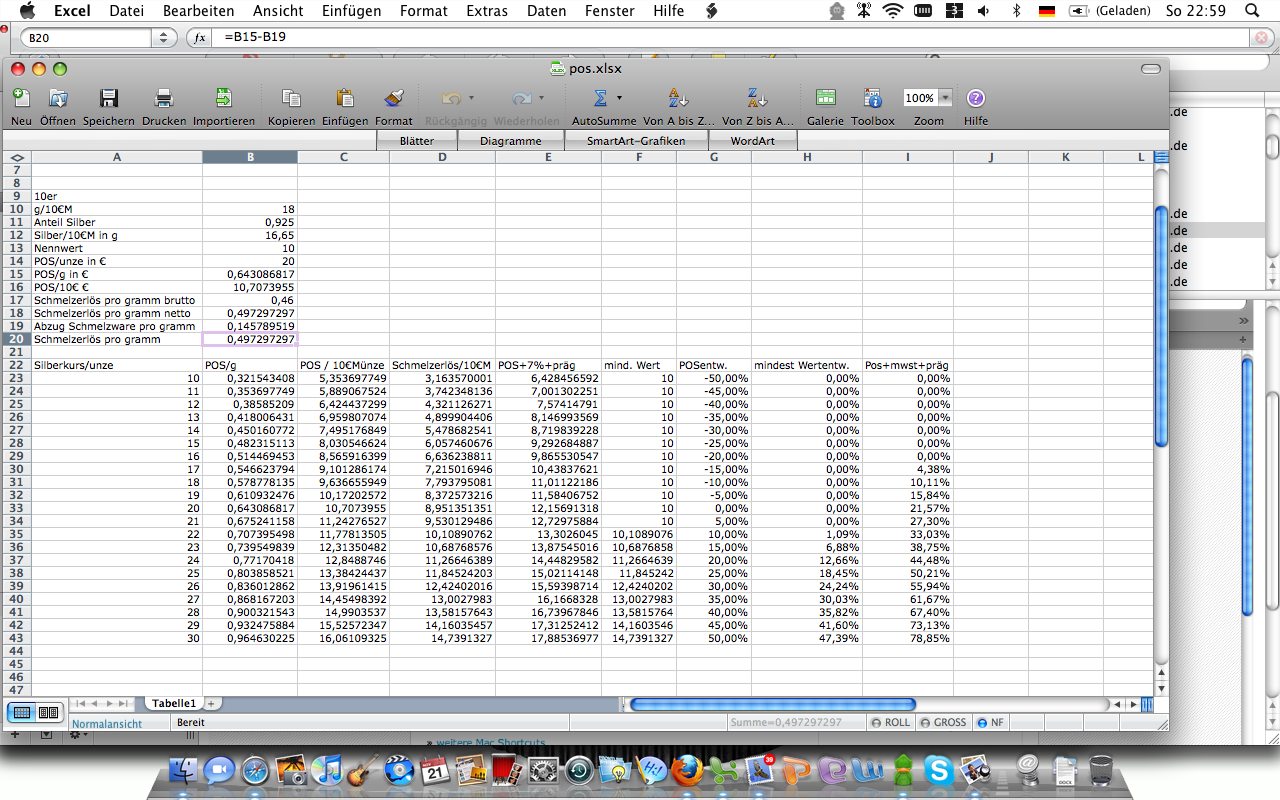Click the Format paintbrush icon
Screen dimensions: 1280x800
click(394, 99)
